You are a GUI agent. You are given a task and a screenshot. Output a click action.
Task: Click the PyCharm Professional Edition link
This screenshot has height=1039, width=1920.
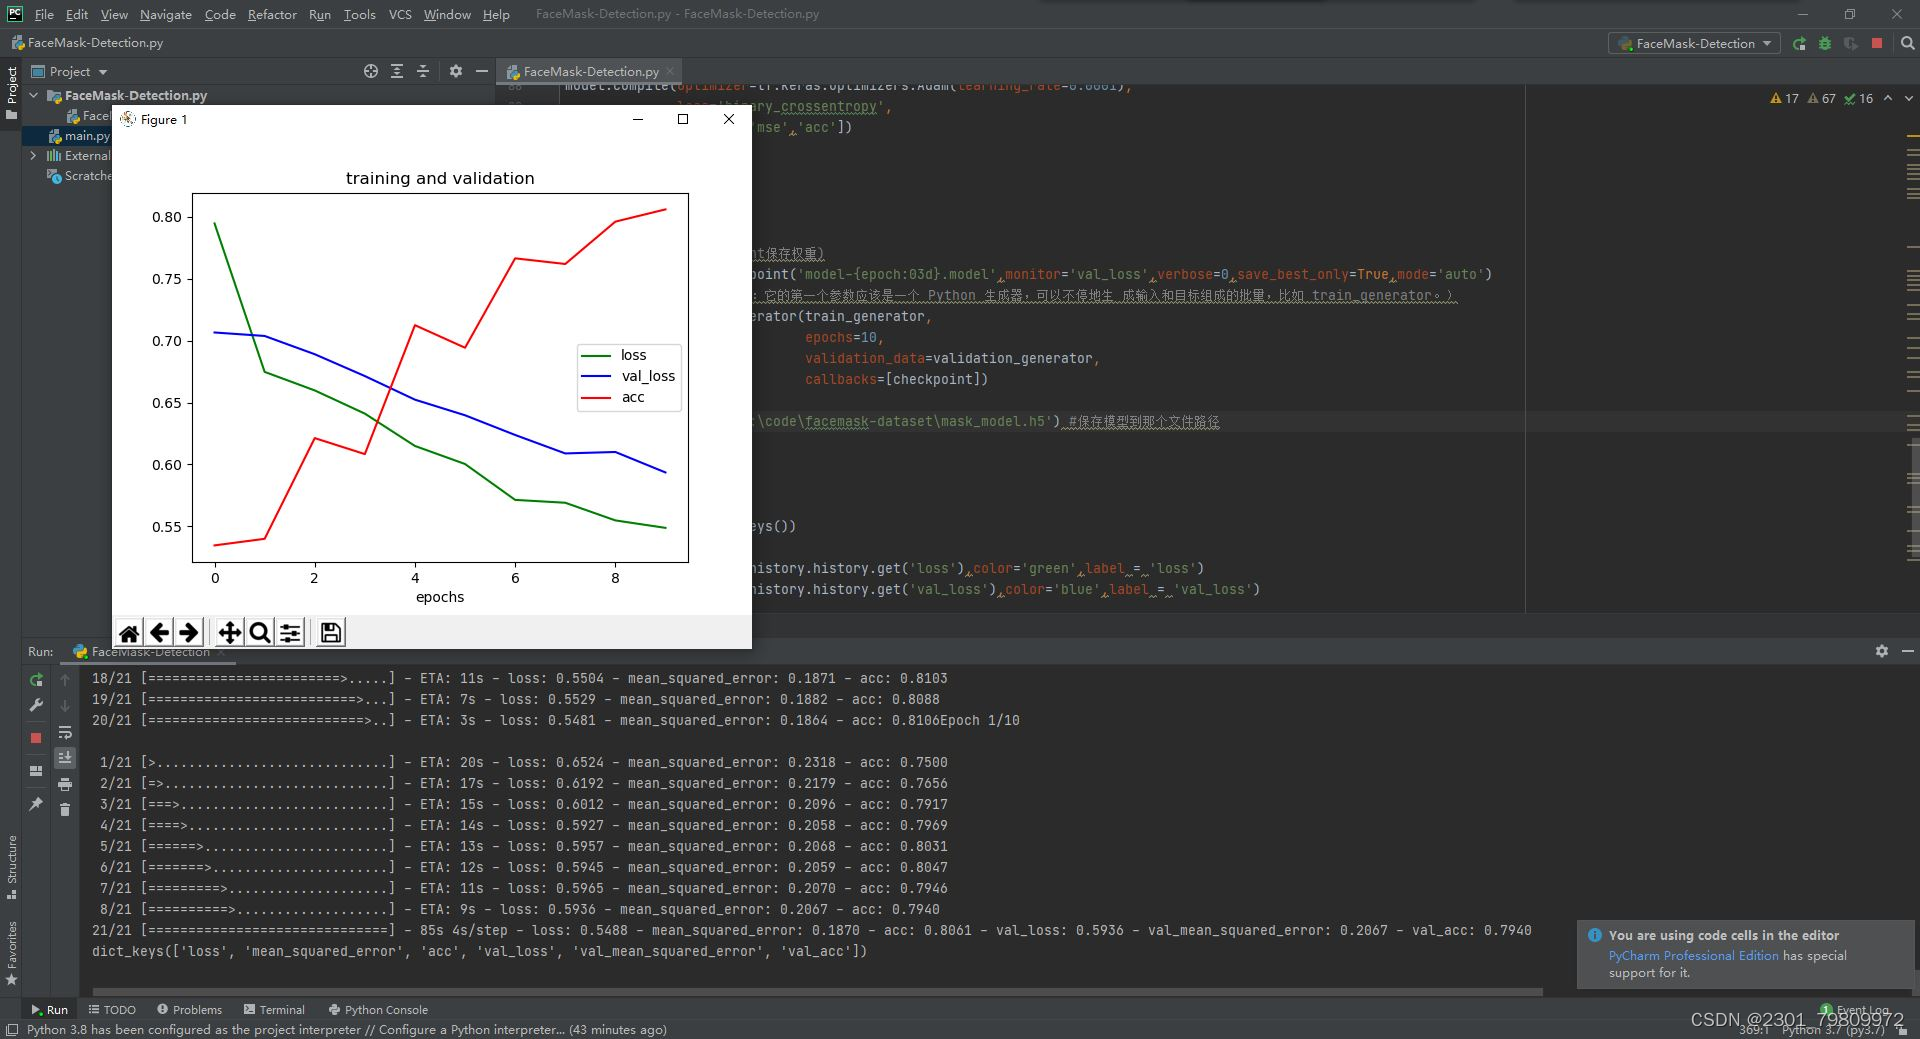tap(1693, 955)
